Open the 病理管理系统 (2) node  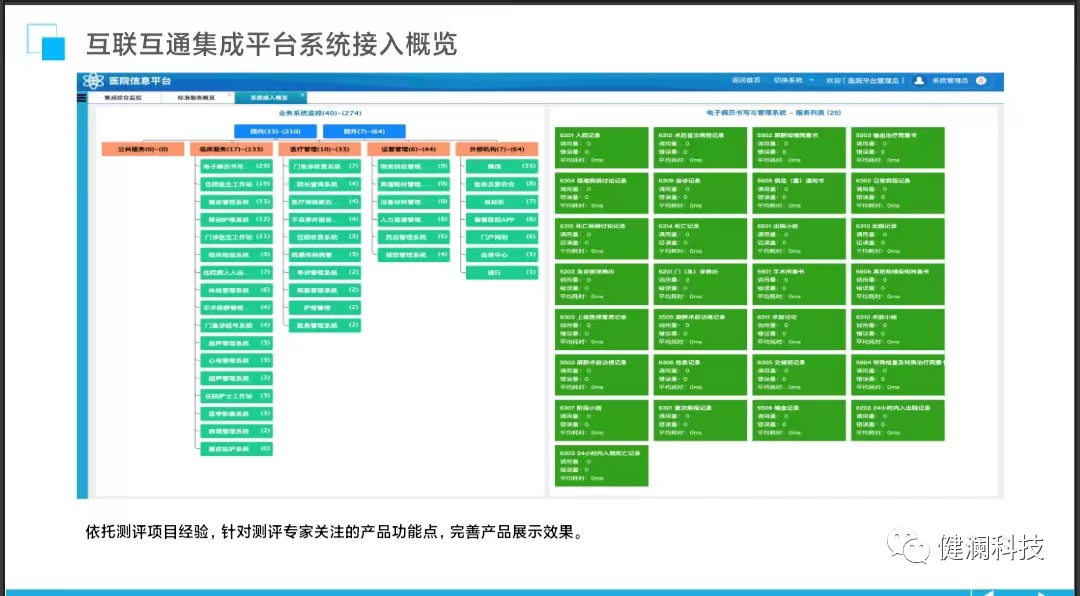[236, 431]
